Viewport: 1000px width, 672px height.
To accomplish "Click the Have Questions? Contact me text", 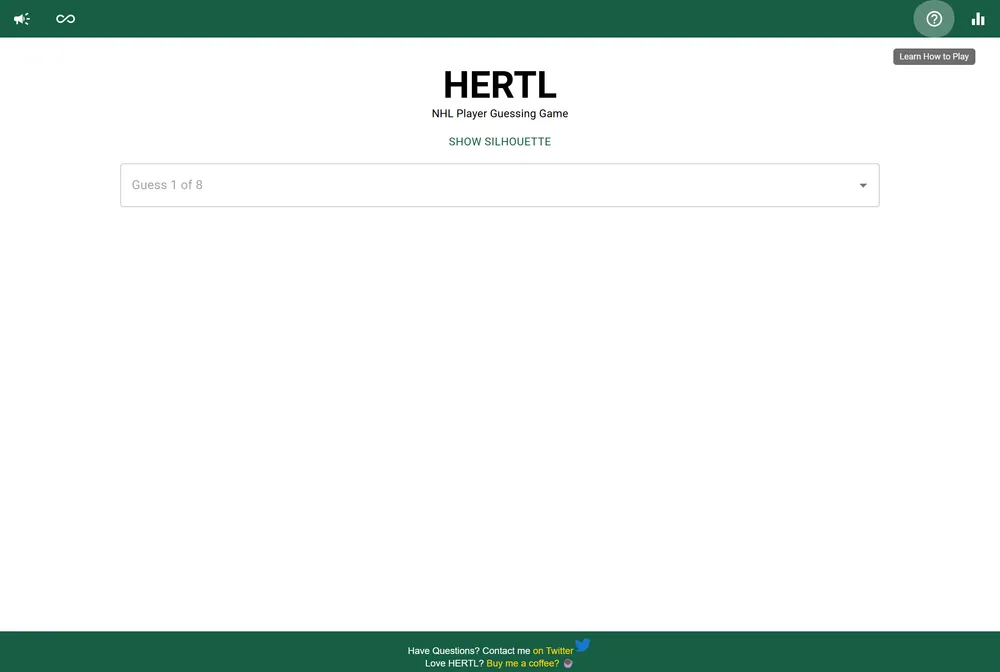I will click(469, 651).
